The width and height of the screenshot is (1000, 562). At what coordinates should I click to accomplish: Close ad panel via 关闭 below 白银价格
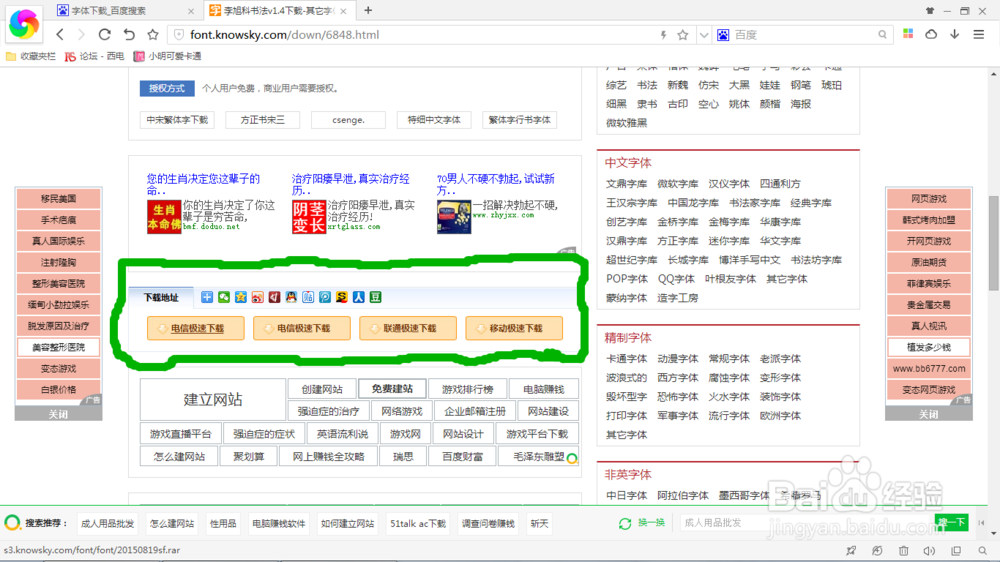[58, 414]
